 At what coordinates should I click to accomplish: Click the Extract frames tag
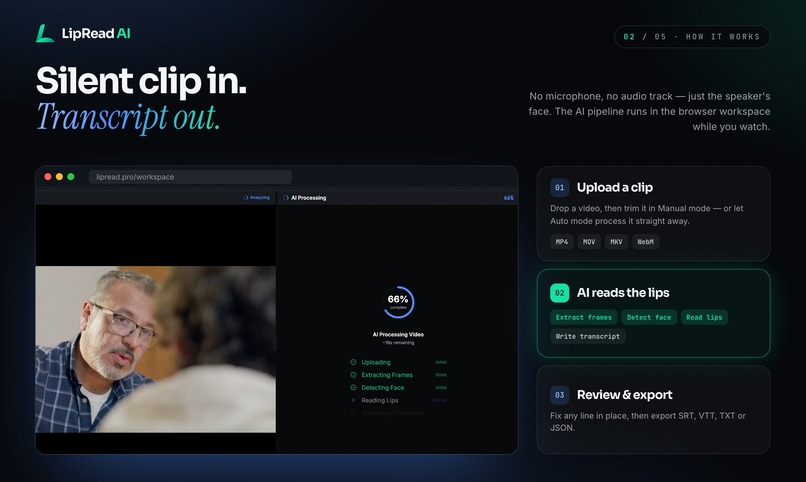click(584, 318)
